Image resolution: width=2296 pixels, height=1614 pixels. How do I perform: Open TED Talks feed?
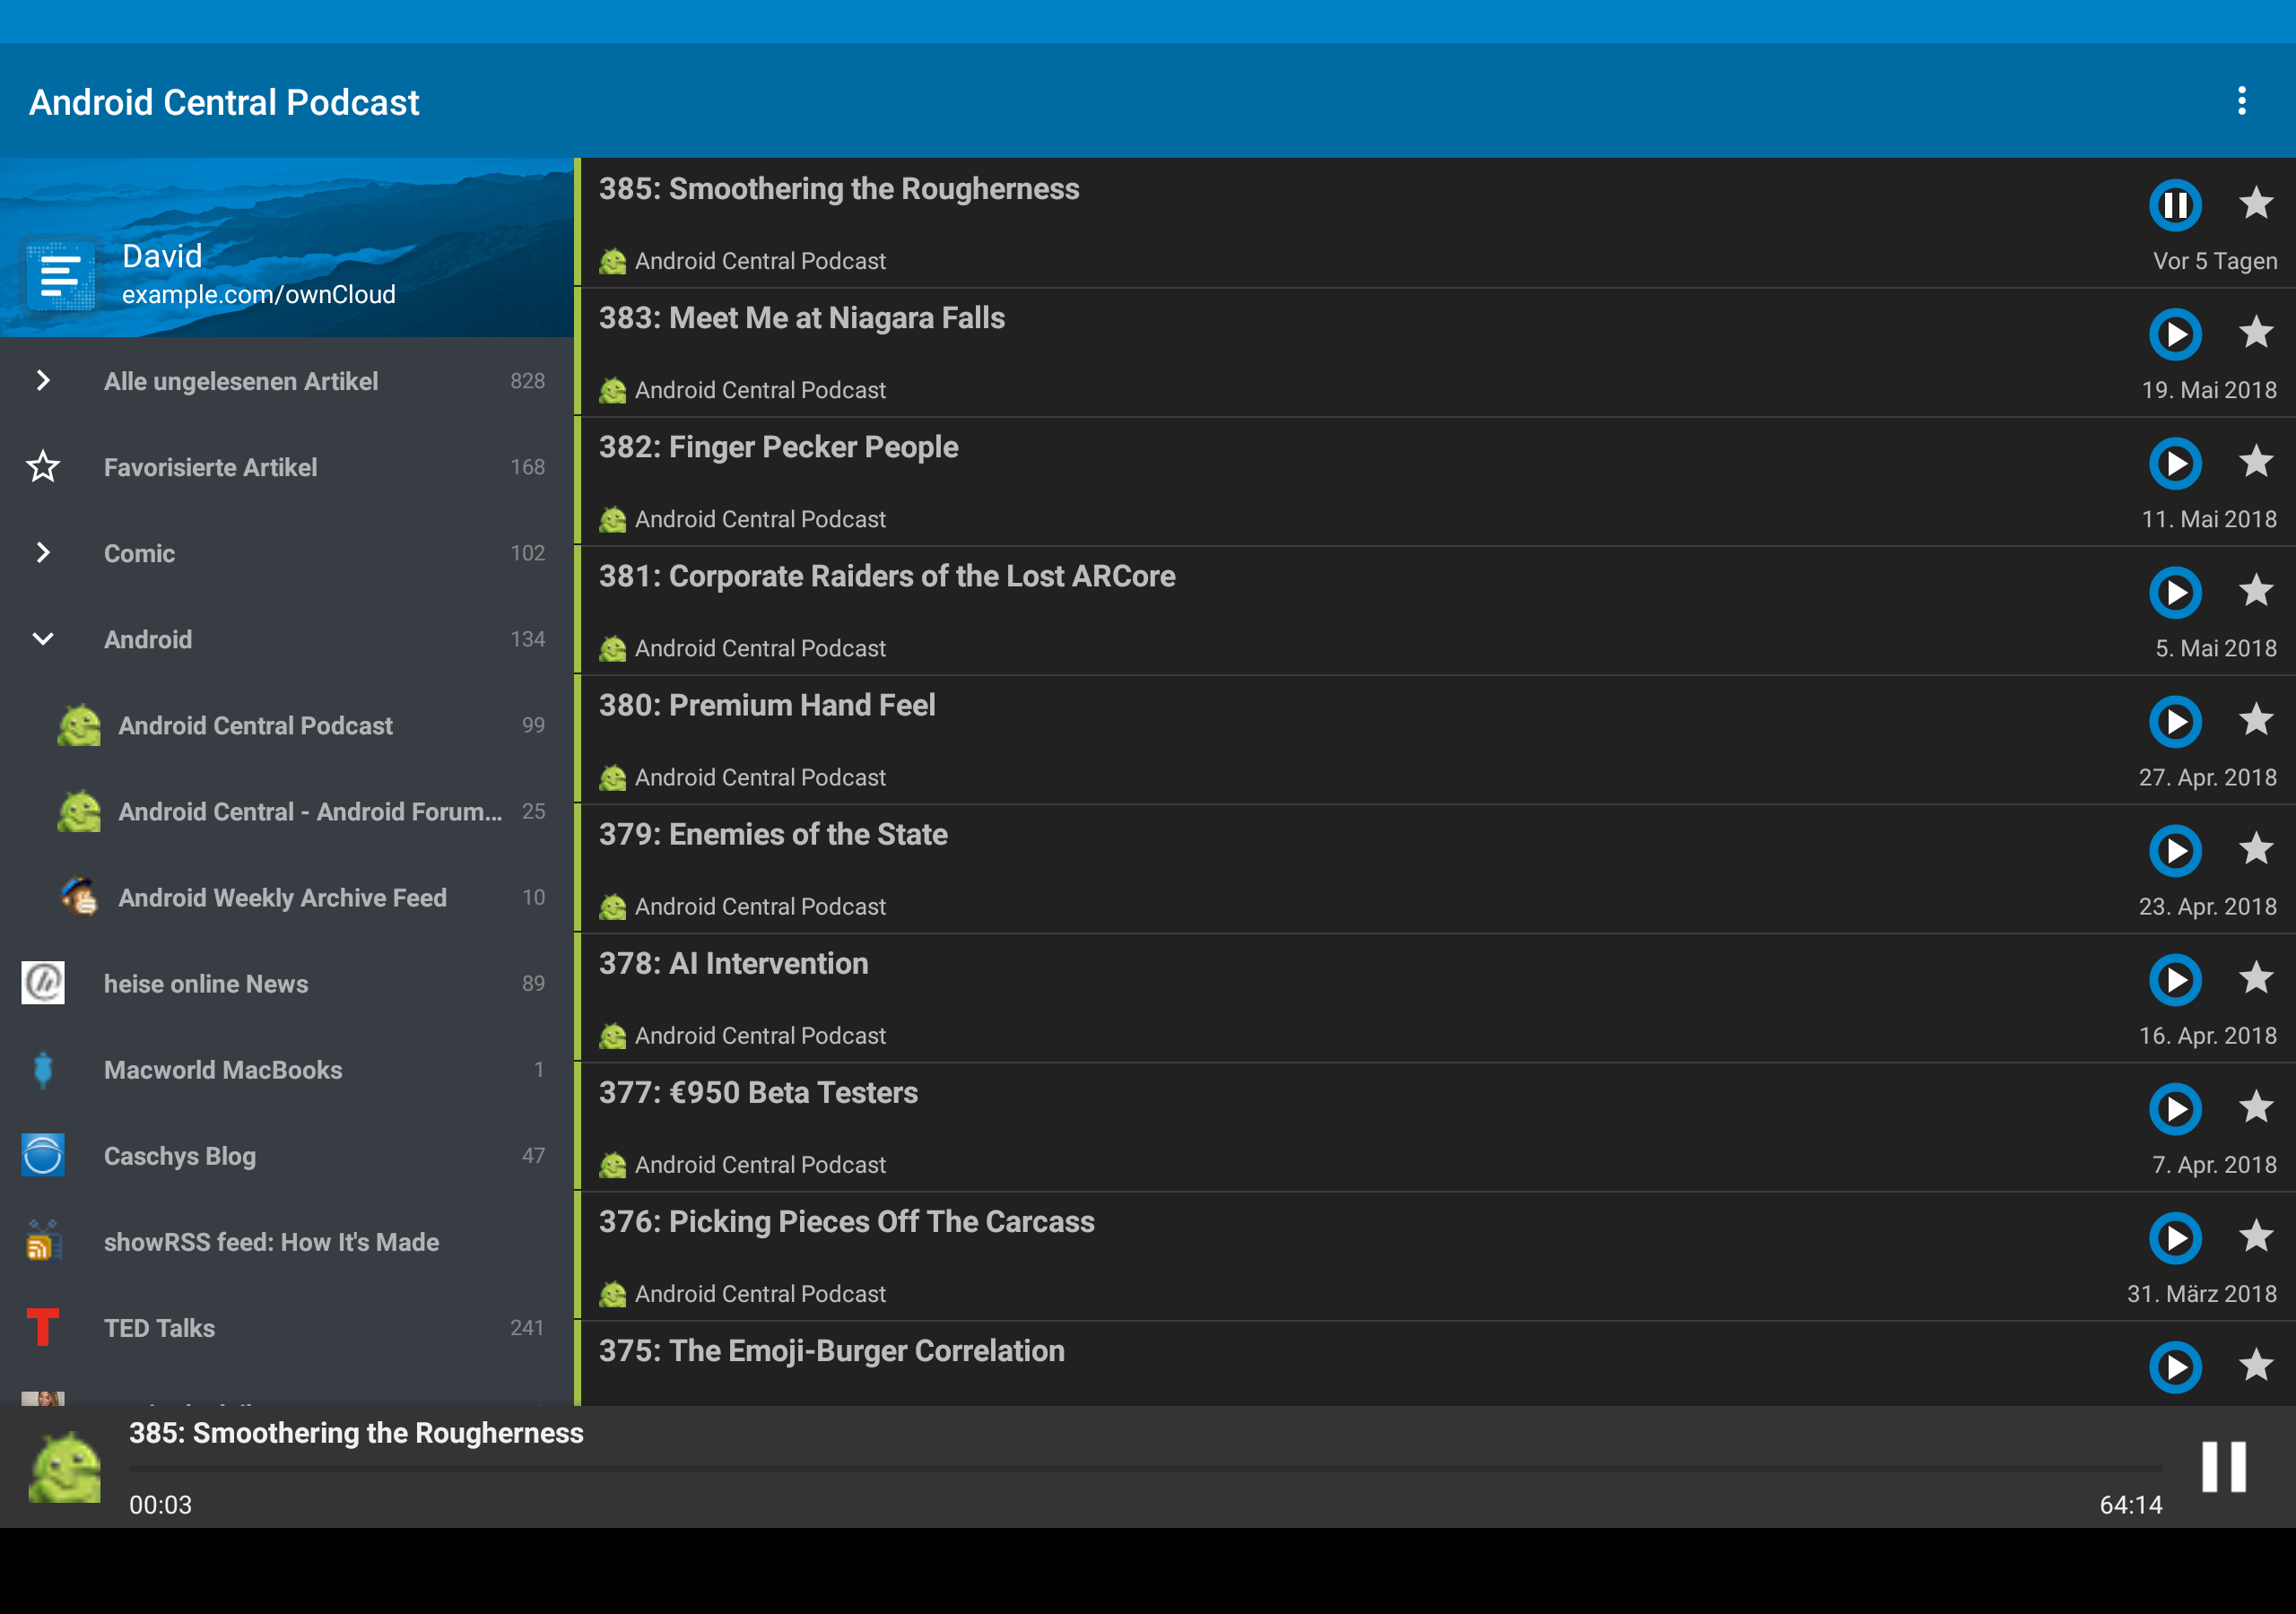click(160, 1328)
